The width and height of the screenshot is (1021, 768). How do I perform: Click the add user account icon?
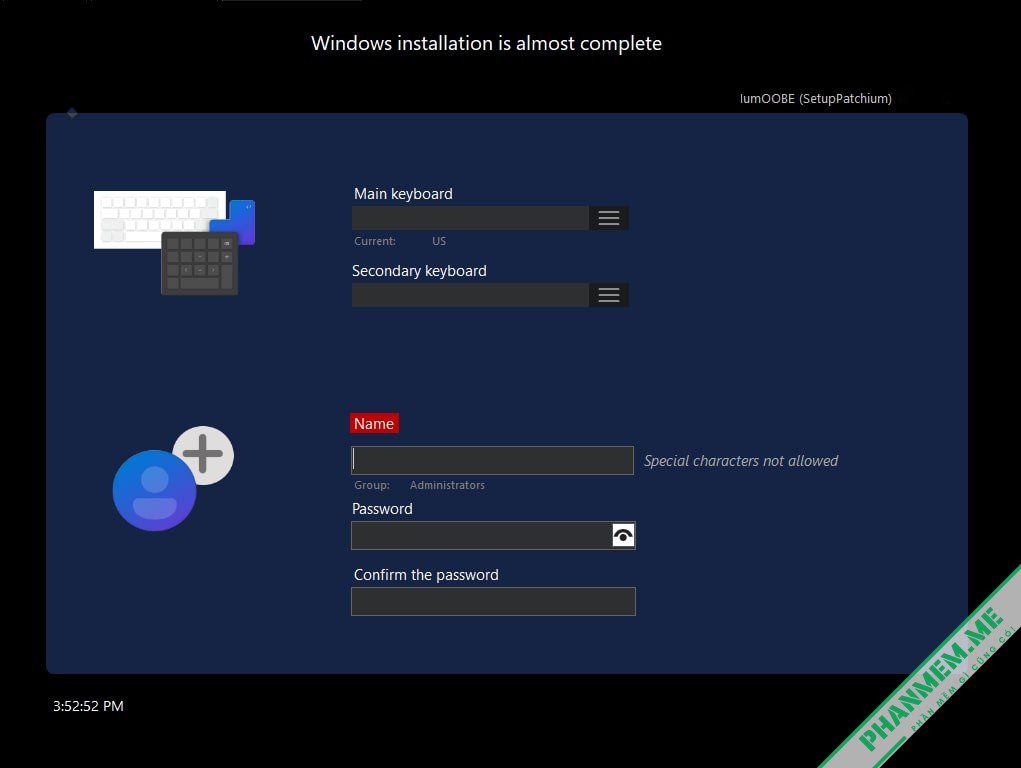tap(173, 478)
